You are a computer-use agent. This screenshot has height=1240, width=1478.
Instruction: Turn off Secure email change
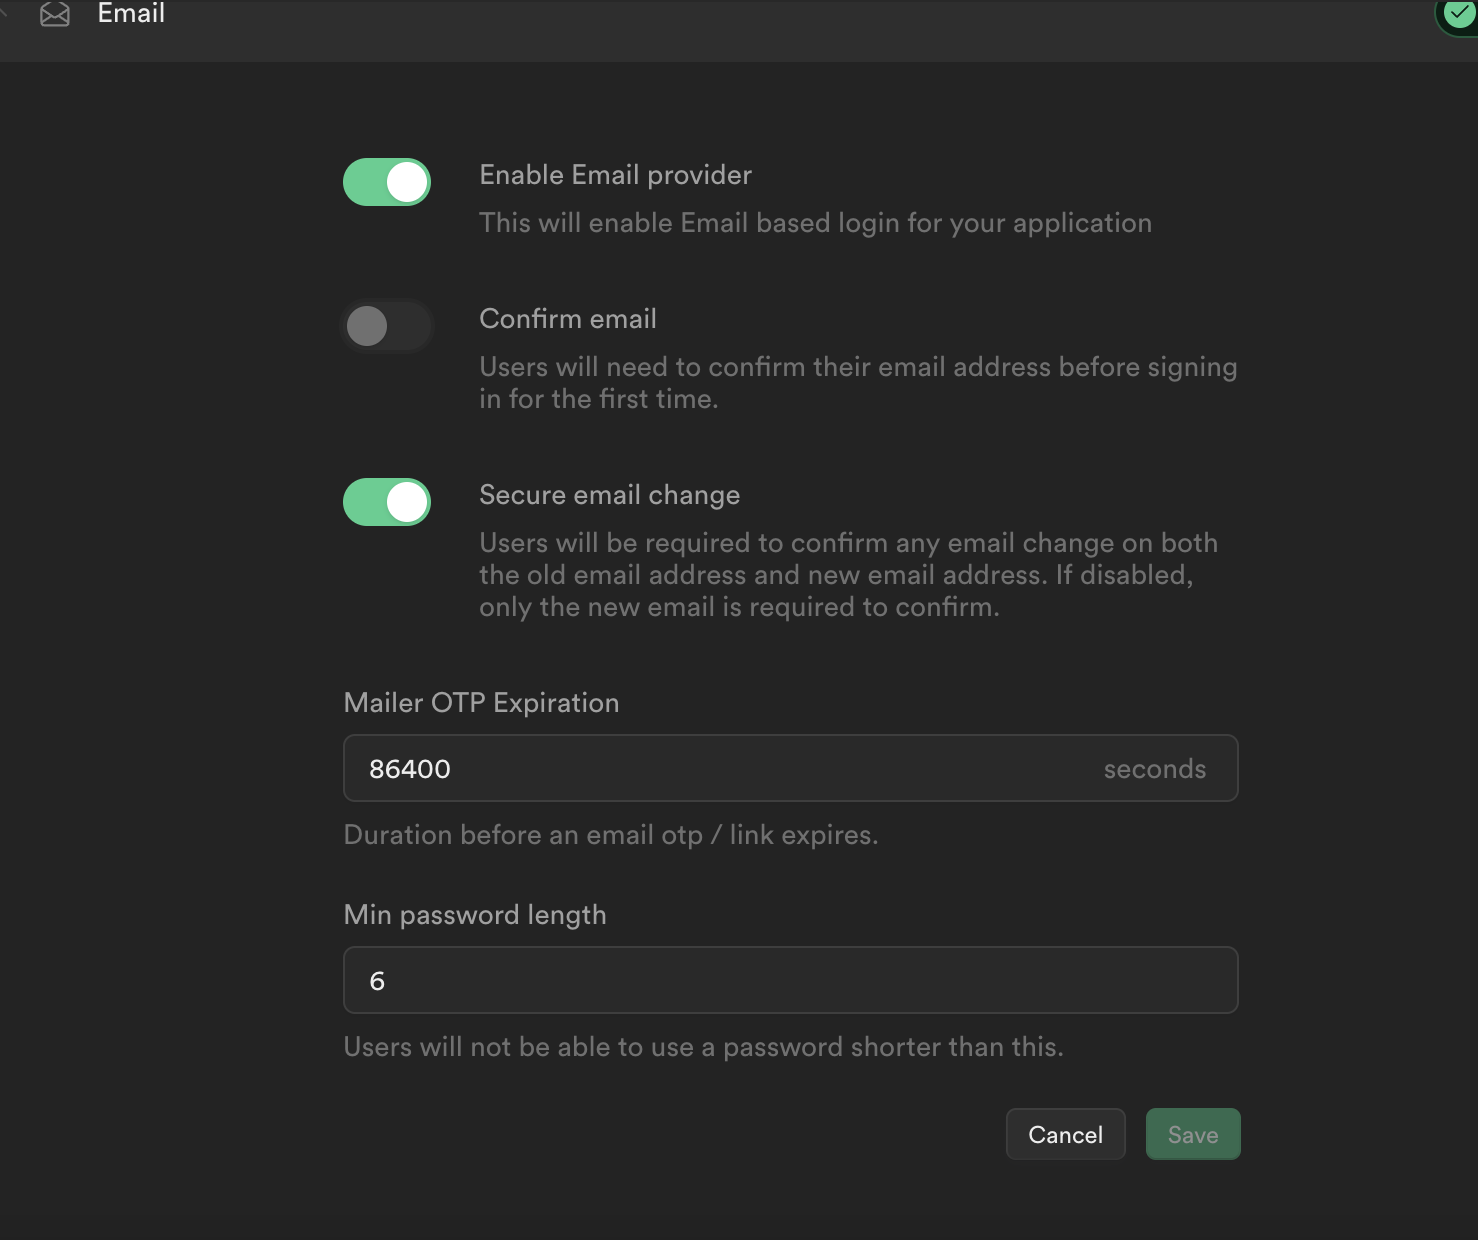coord(387,502)
